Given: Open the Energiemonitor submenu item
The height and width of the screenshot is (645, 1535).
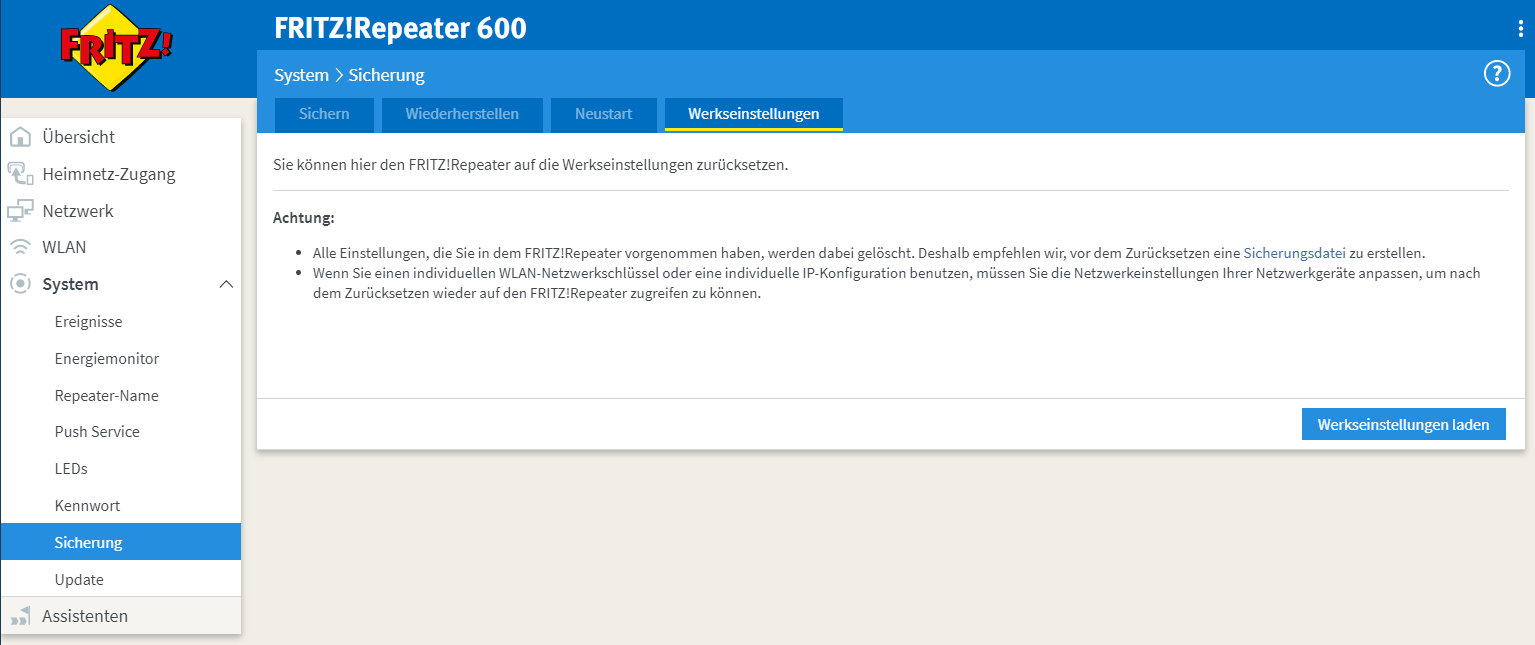Looking at the screenshot, I should click(x=121, y=359).
